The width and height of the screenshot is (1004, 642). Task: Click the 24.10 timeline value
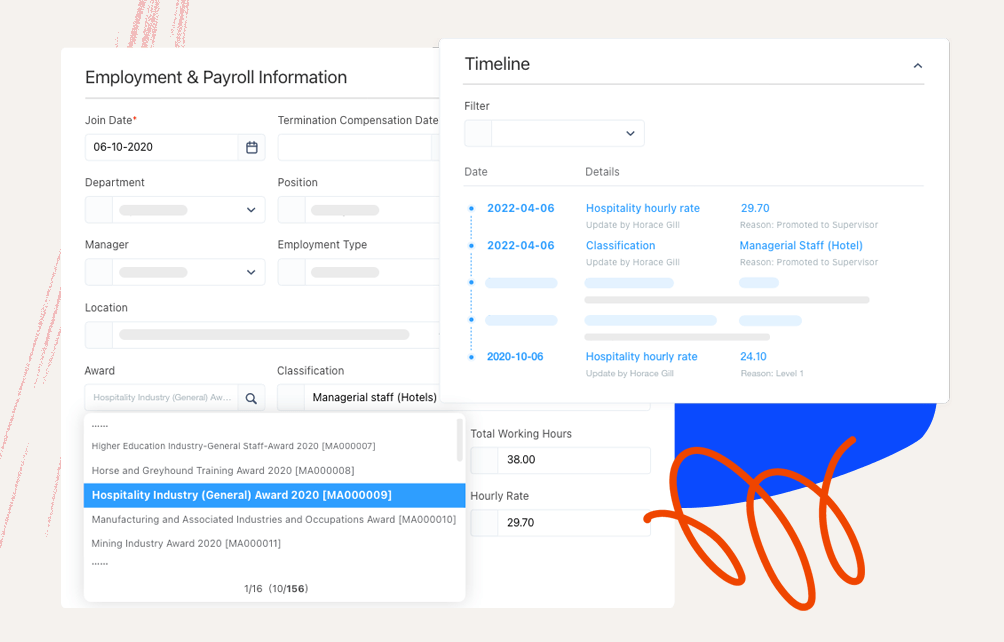753,357
